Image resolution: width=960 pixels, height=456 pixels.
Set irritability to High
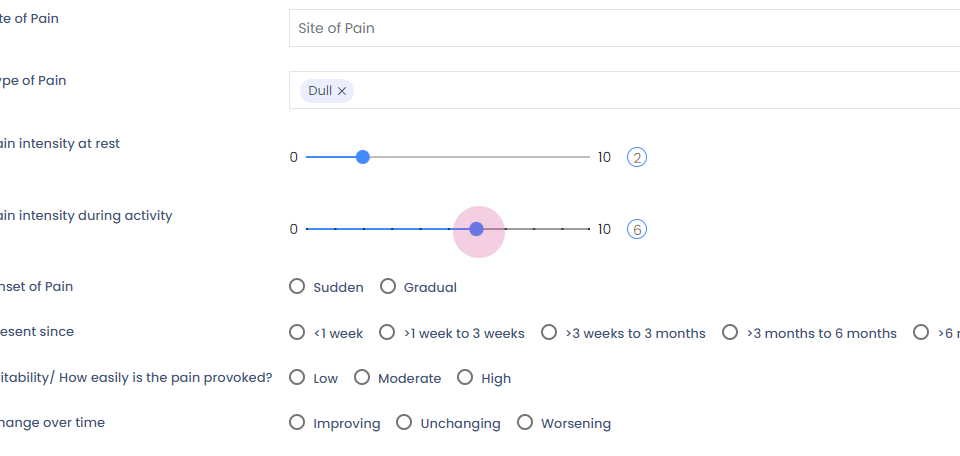pyautogui.click(x=465, y=378)
